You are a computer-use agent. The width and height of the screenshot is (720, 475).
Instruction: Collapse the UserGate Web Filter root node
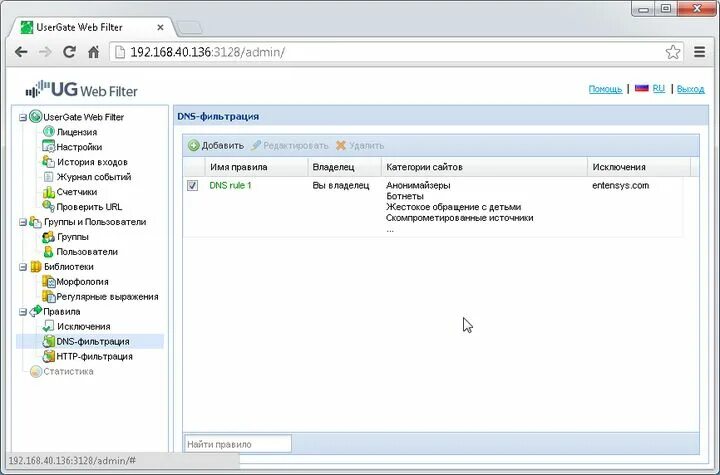tap(22, 118)
